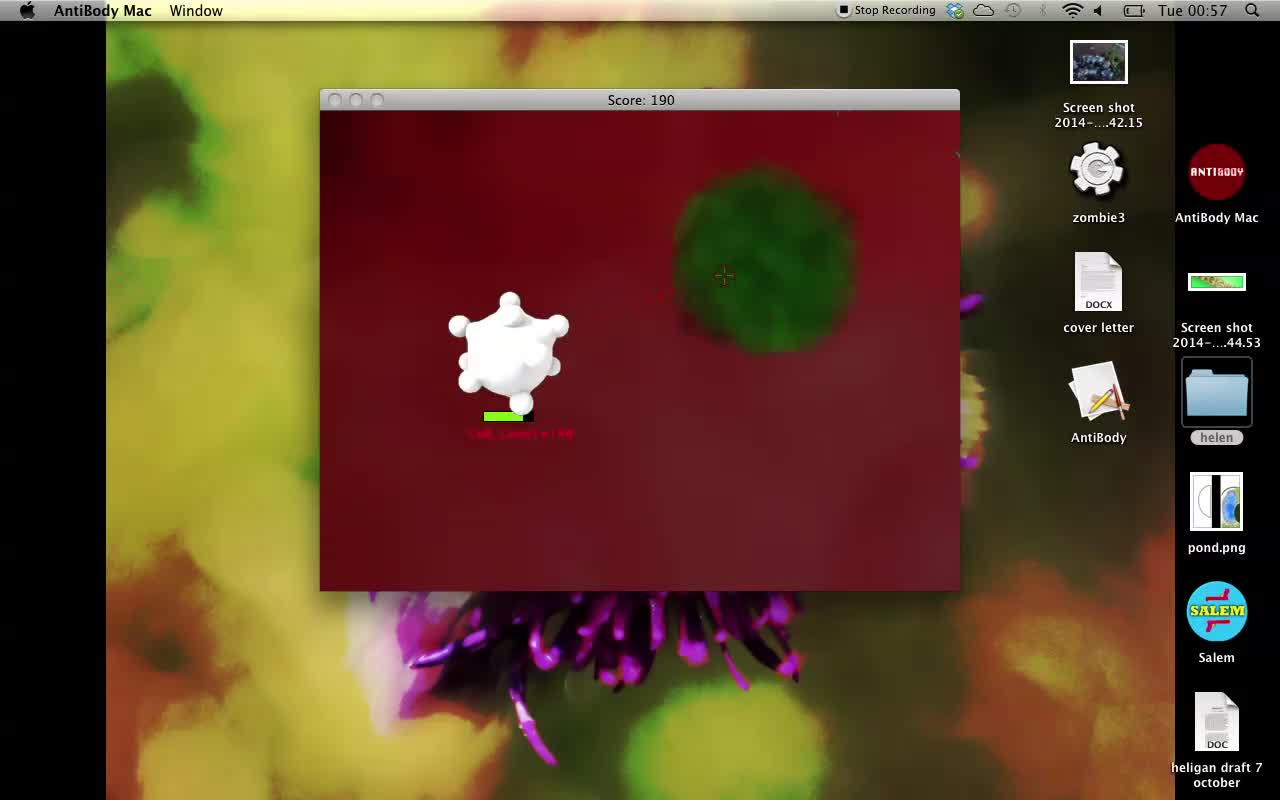Mute the system volume via speaker icon
This screenshot has height=800, width=1280.
coord(1097,10)
